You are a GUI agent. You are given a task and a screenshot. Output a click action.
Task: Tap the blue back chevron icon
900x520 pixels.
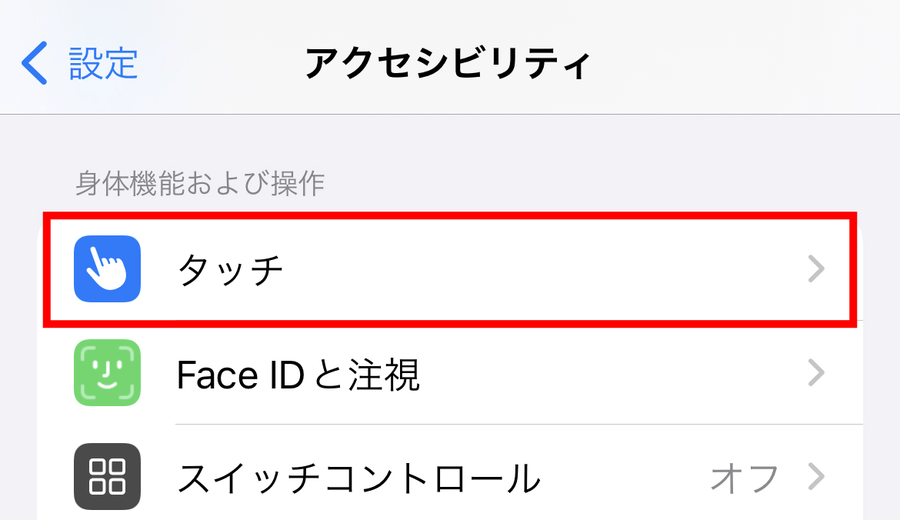coord(34,63)
